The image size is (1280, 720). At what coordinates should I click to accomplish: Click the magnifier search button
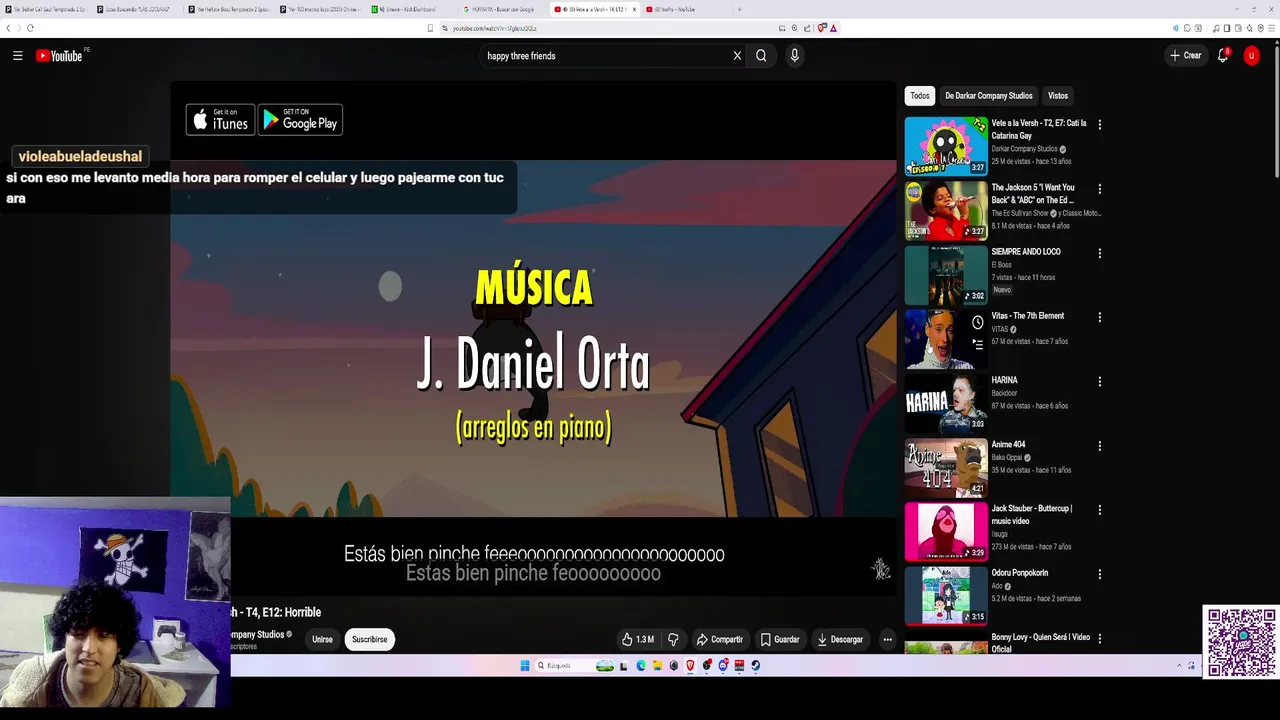[761, 56]
